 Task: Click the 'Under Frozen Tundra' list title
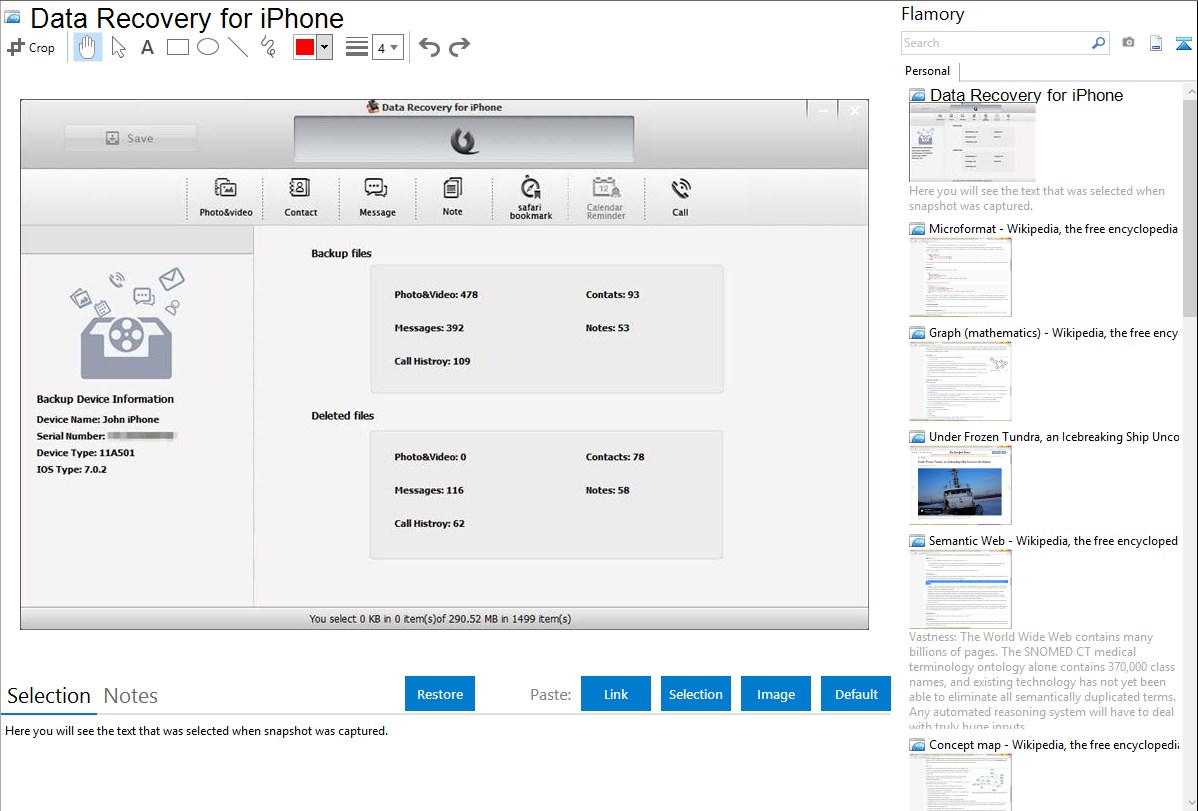point(1054,436)
